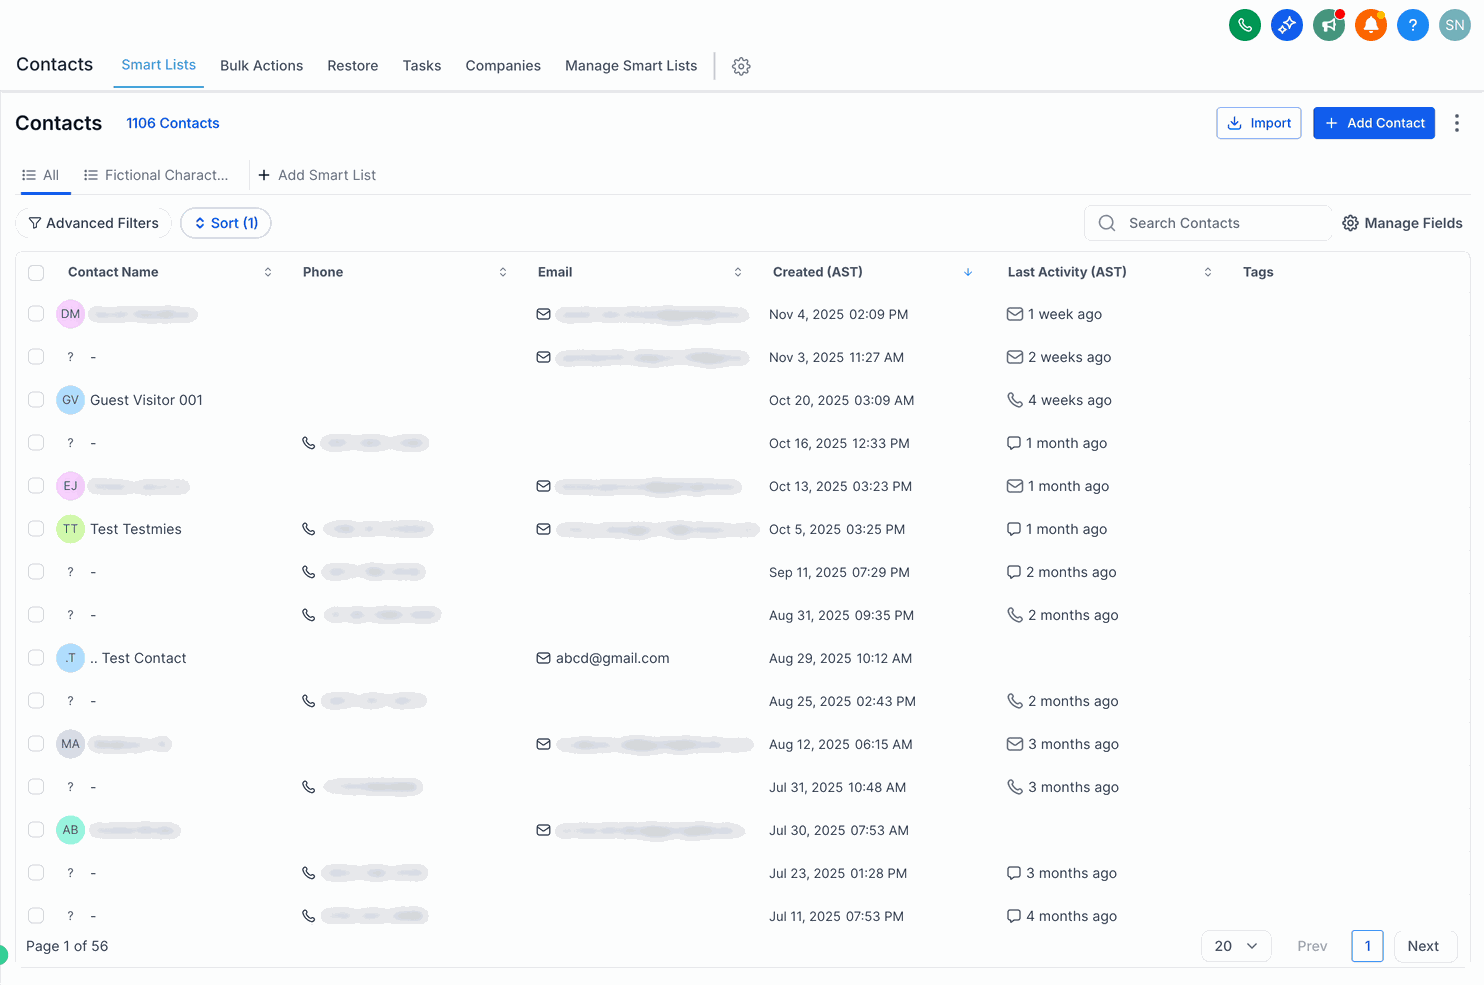Toggle sort arrows on Contact Name column
The image size is (1484, 985).
pos(268,272)
